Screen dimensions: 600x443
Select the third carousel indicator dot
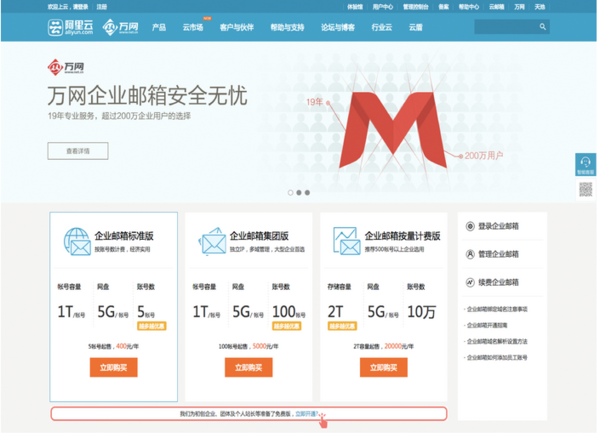(x=307, y=193)
